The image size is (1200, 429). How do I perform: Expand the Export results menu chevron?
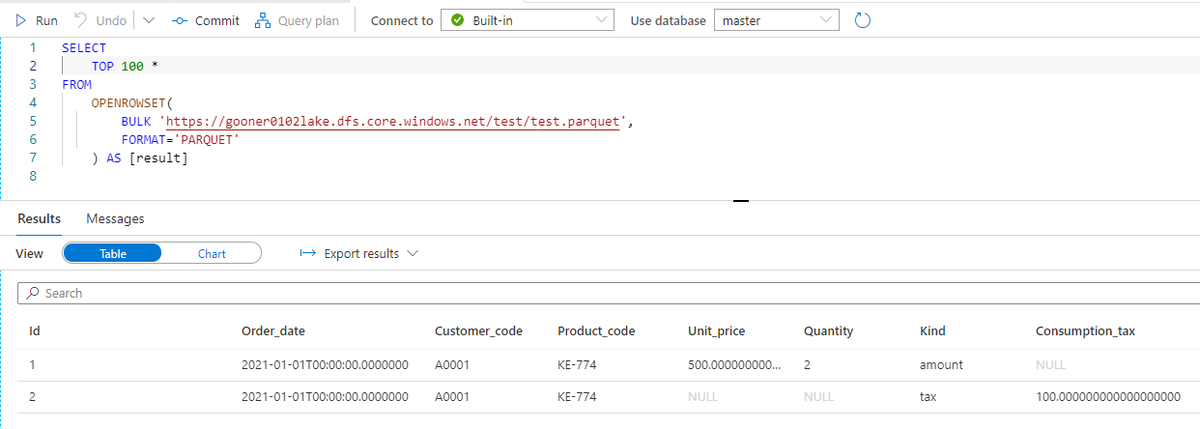(x=412, y=253)
